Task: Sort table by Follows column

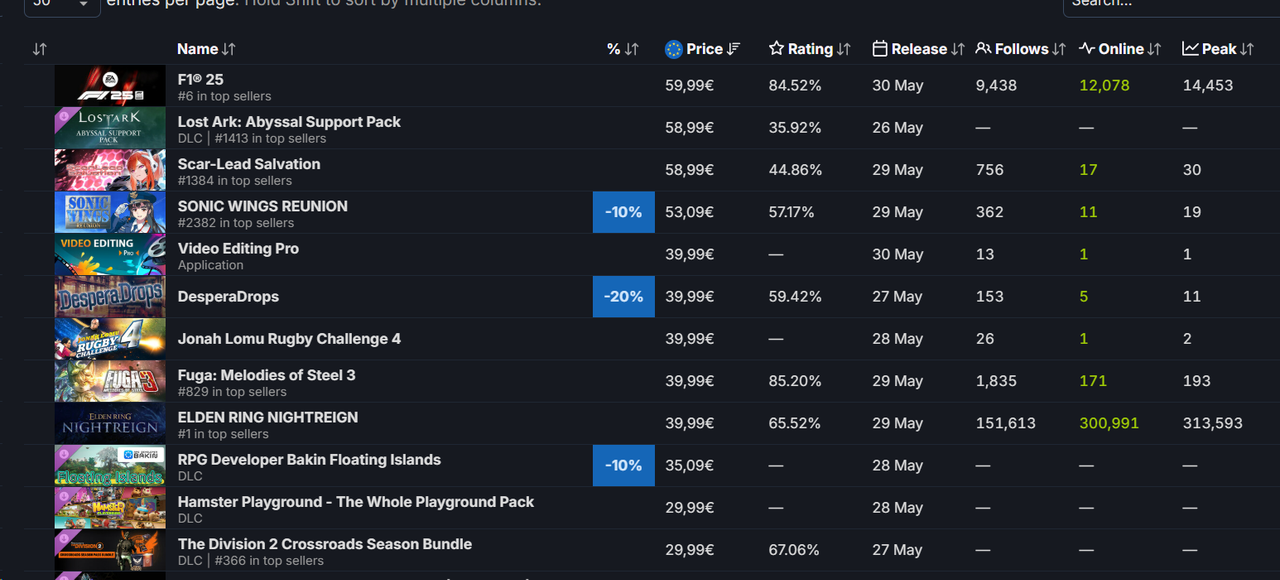Action: [x=1020, y=49]
